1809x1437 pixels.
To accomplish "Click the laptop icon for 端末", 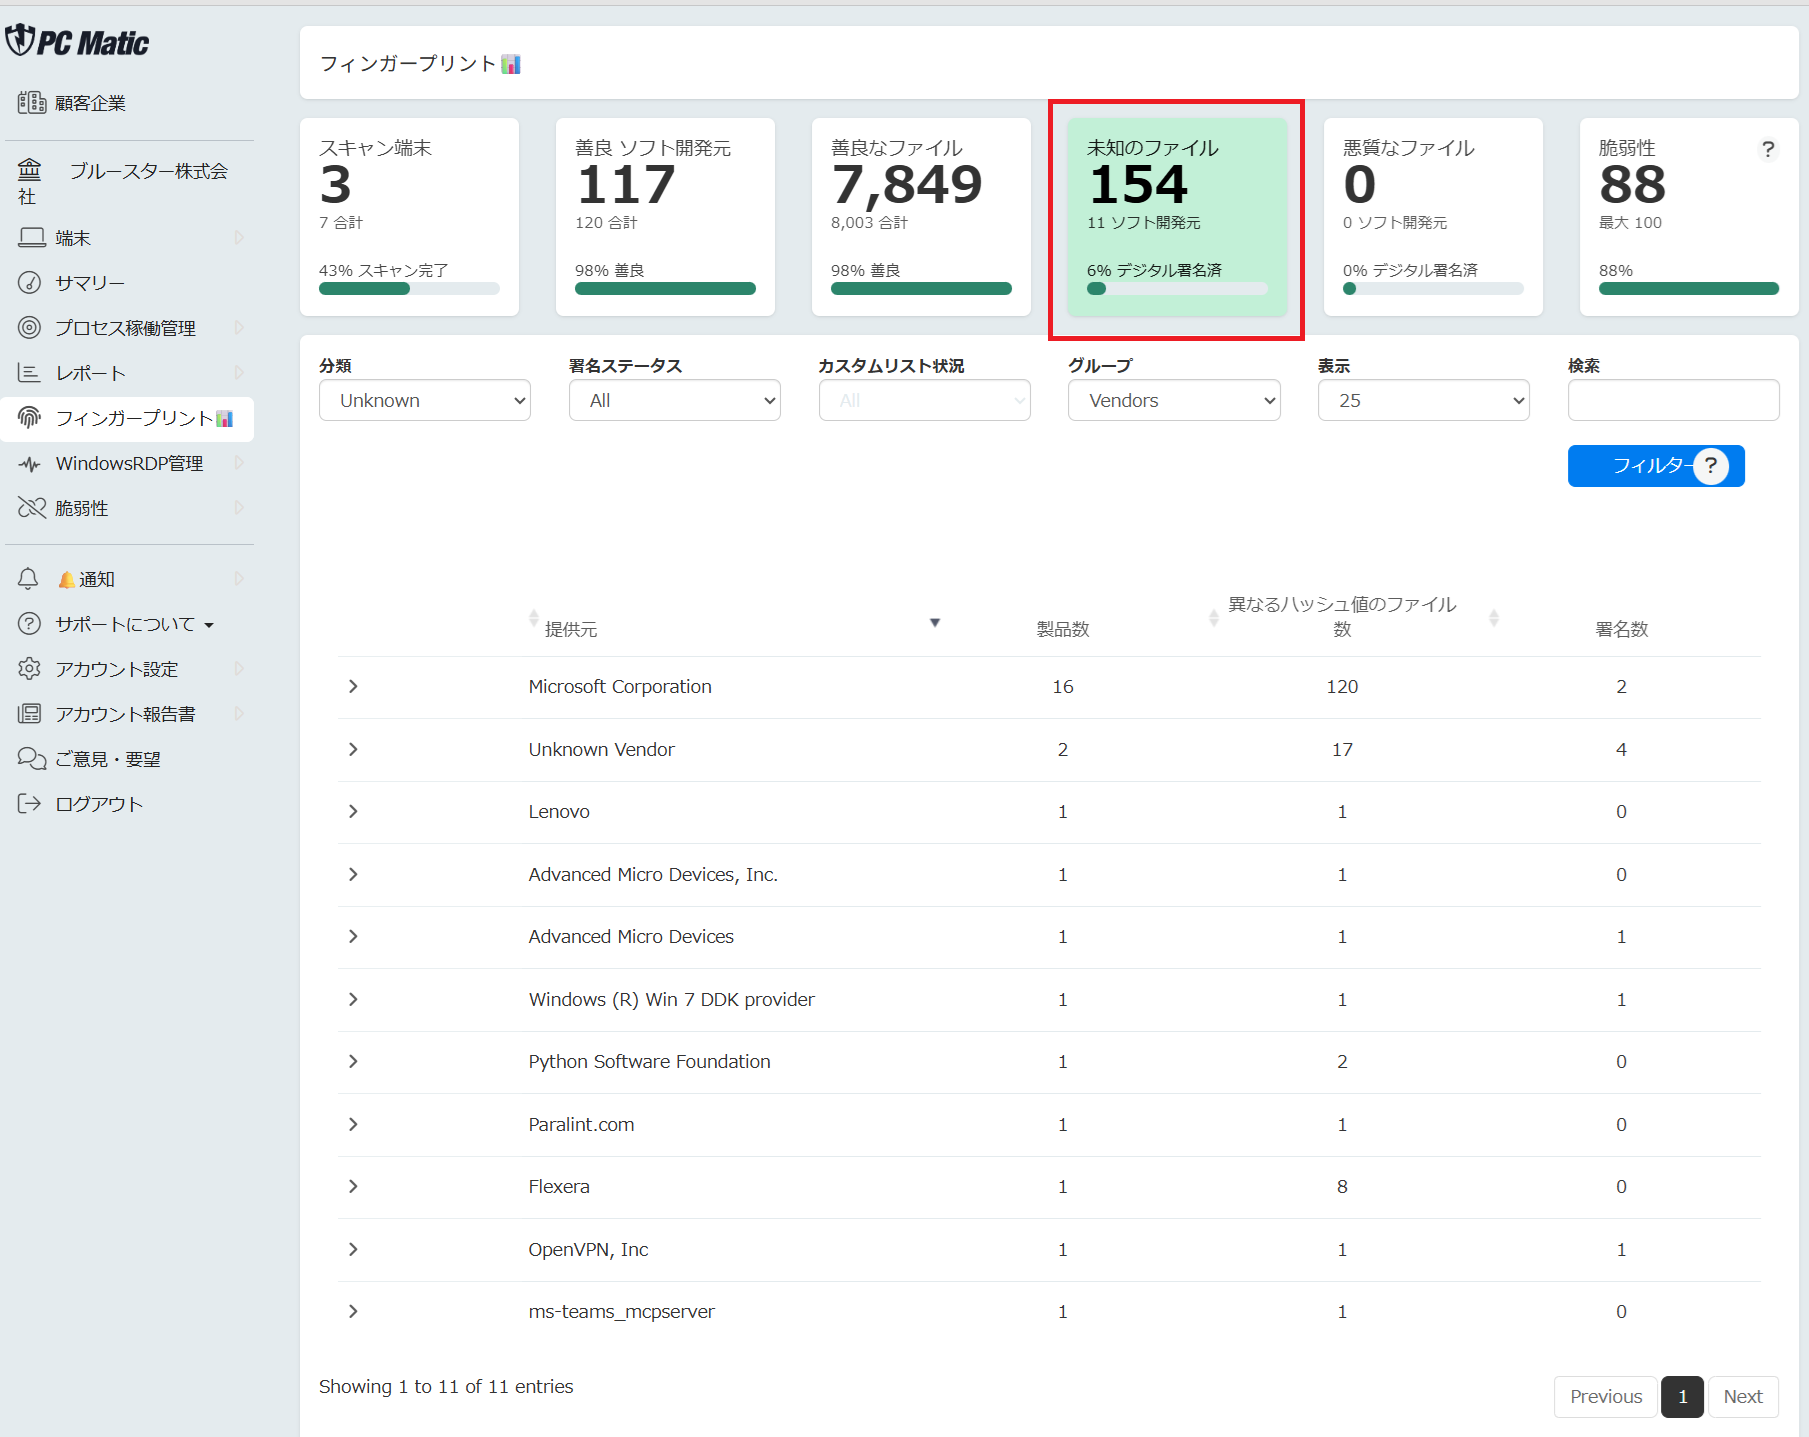I will pyautogui.click(x=32, y=238).
